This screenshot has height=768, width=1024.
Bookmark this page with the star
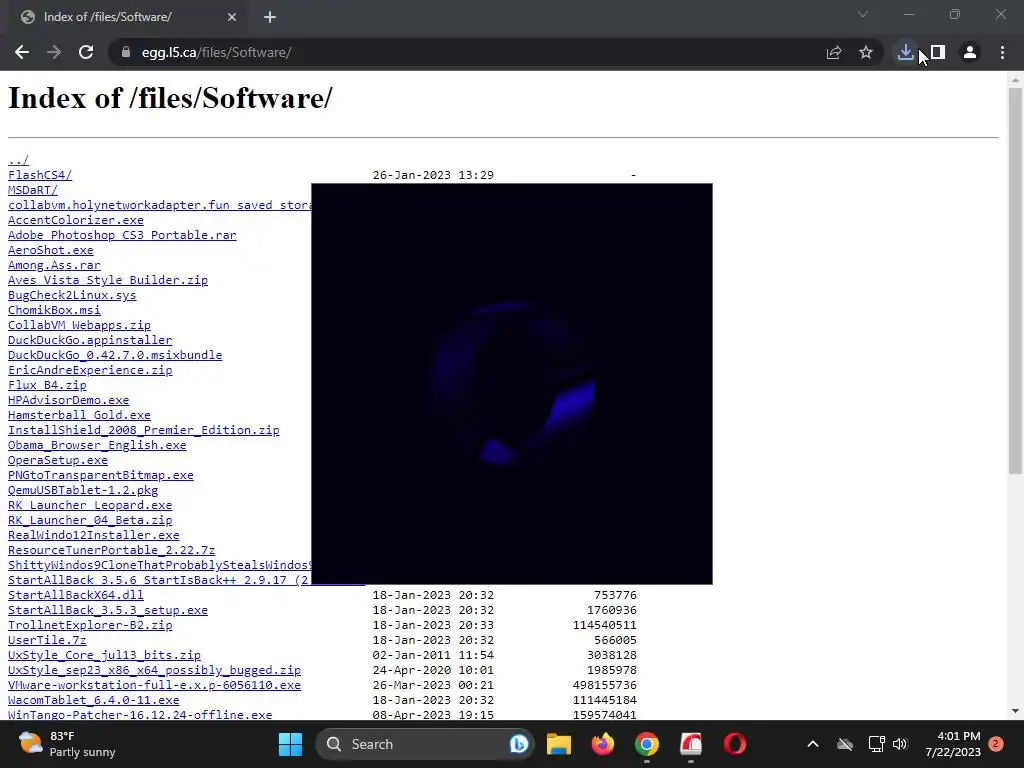(x=866, y=52)
